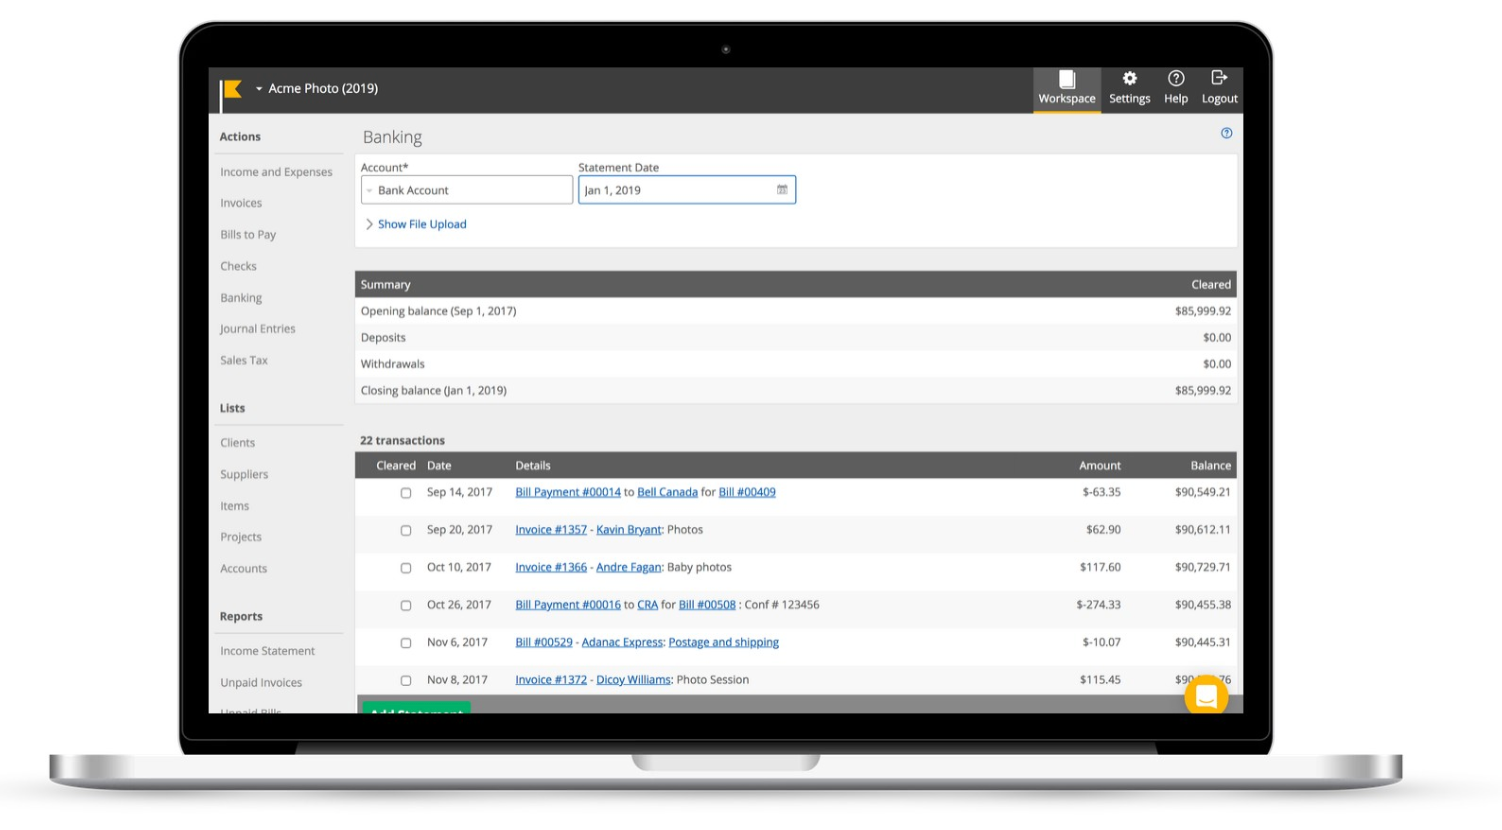Open Invoices in the sidebar
1502x830 pixels.
click(241, 203)
